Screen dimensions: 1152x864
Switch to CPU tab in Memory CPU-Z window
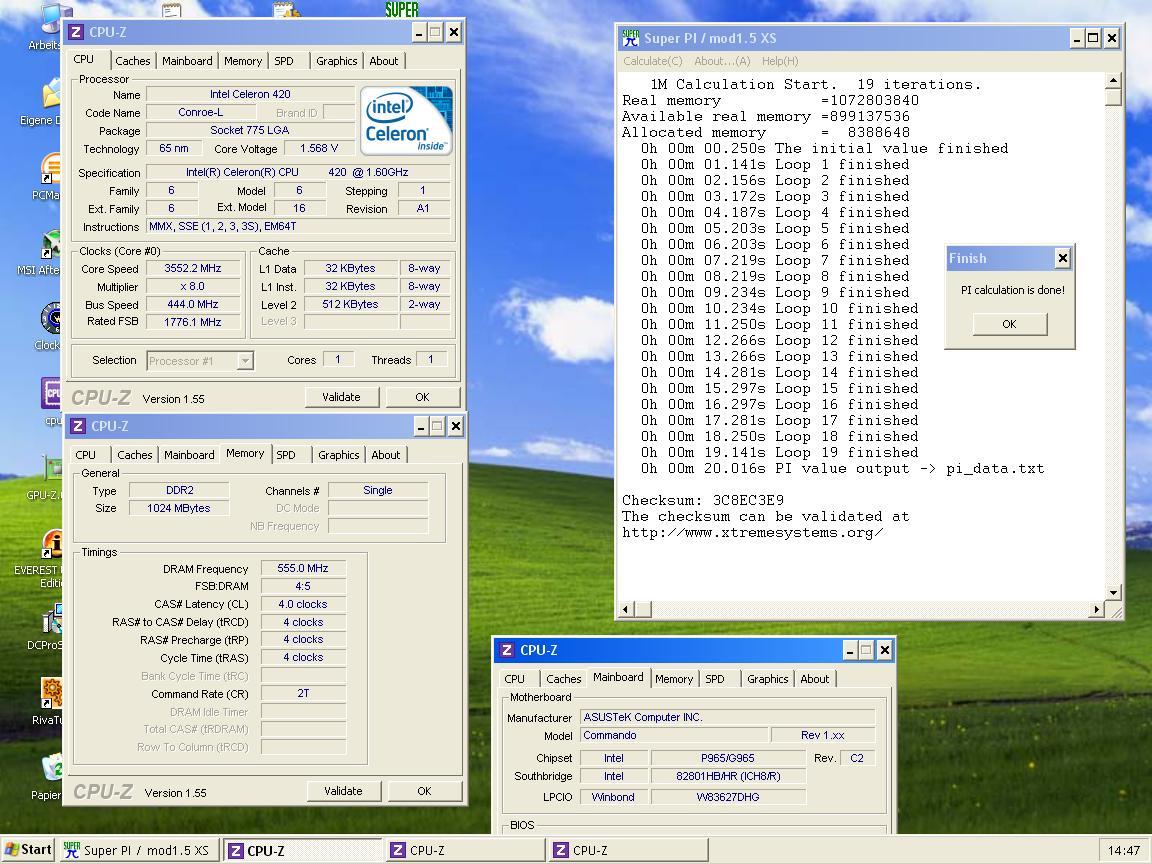point(85,455)
